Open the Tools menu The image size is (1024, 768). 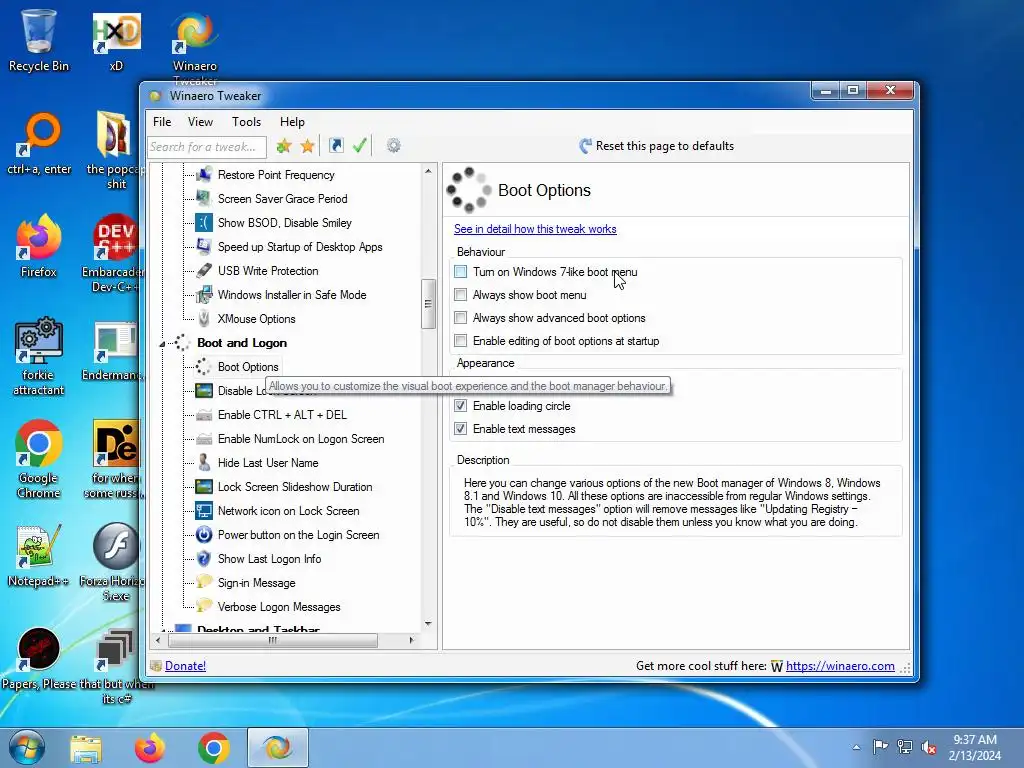pos(246,121)
